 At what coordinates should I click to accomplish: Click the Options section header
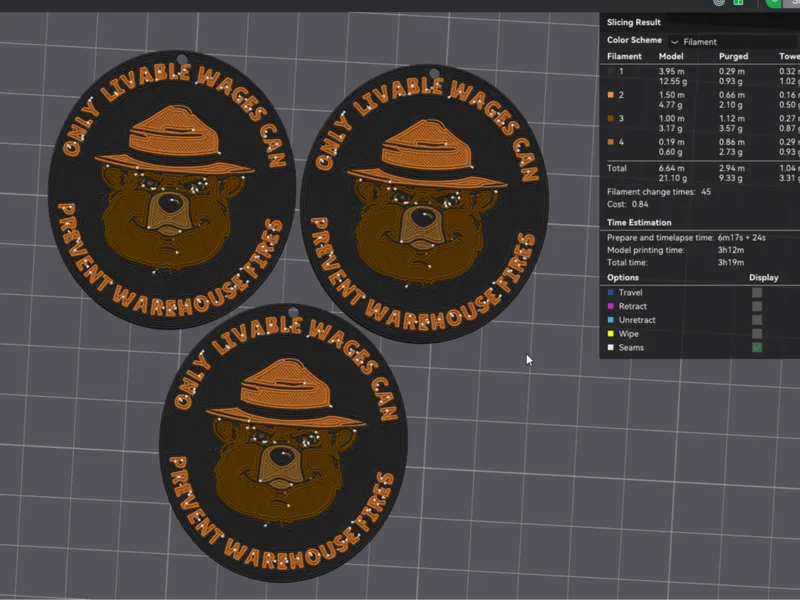[x=622, y=278]
